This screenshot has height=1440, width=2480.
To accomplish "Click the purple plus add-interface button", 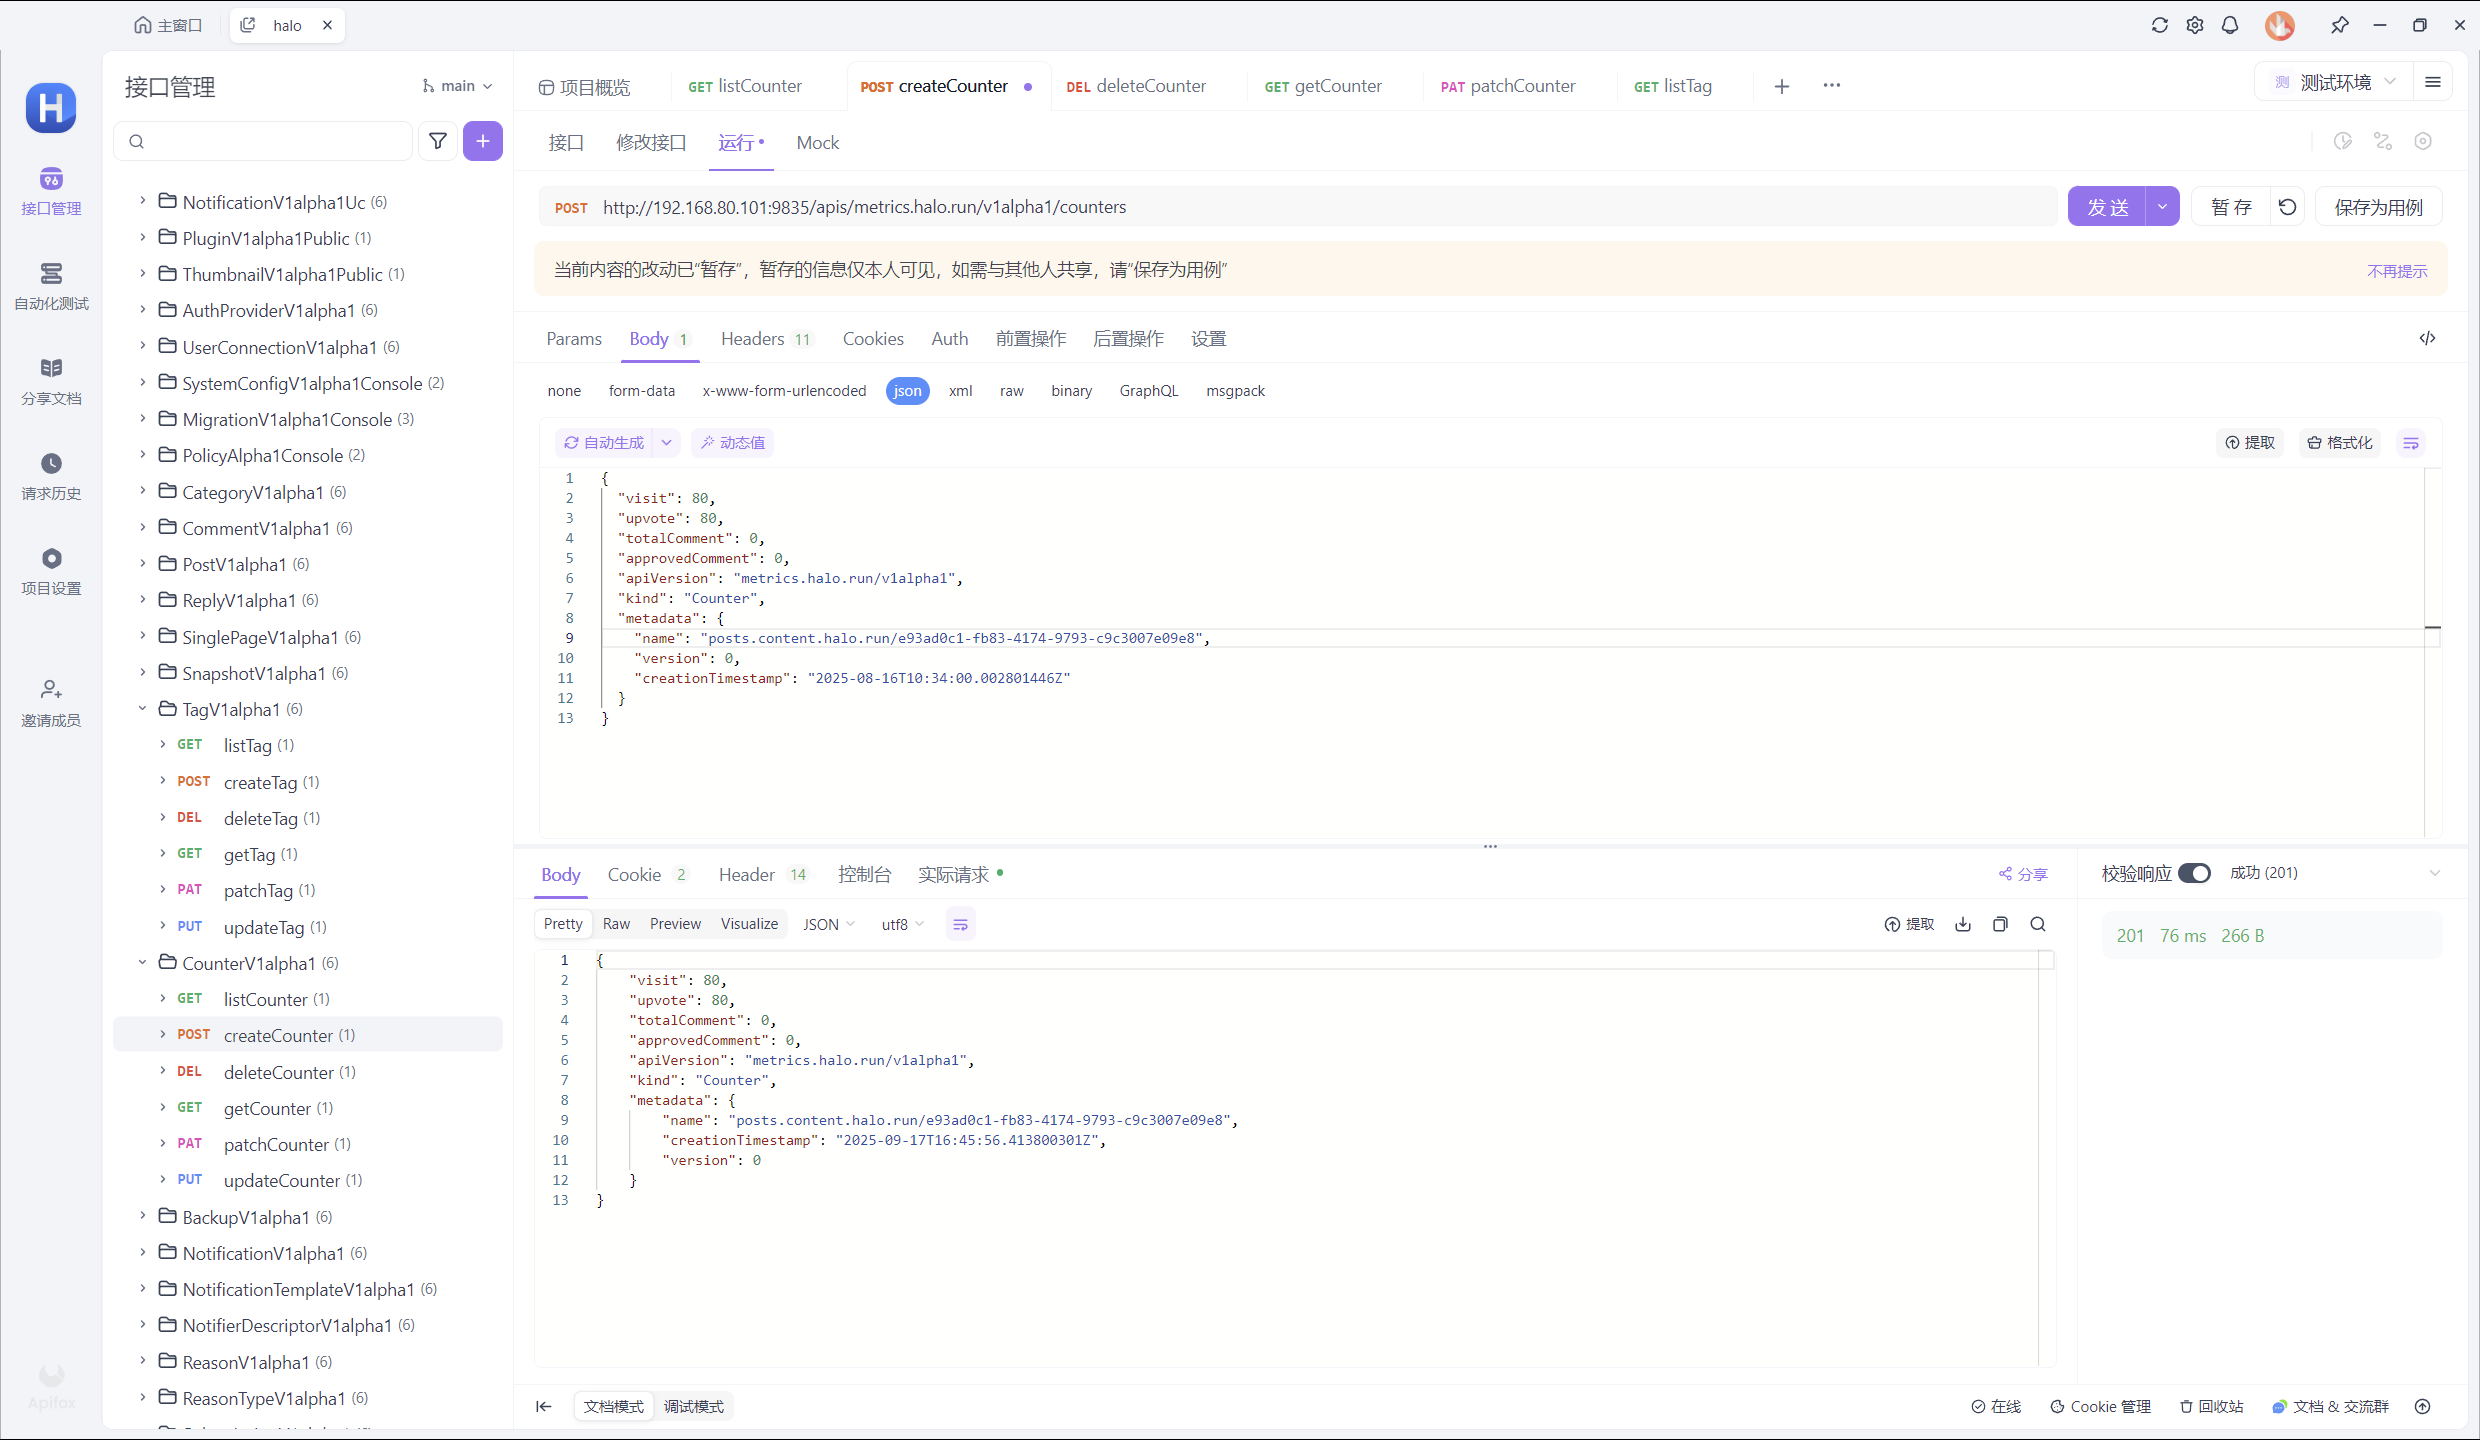I will click(482, 141).
